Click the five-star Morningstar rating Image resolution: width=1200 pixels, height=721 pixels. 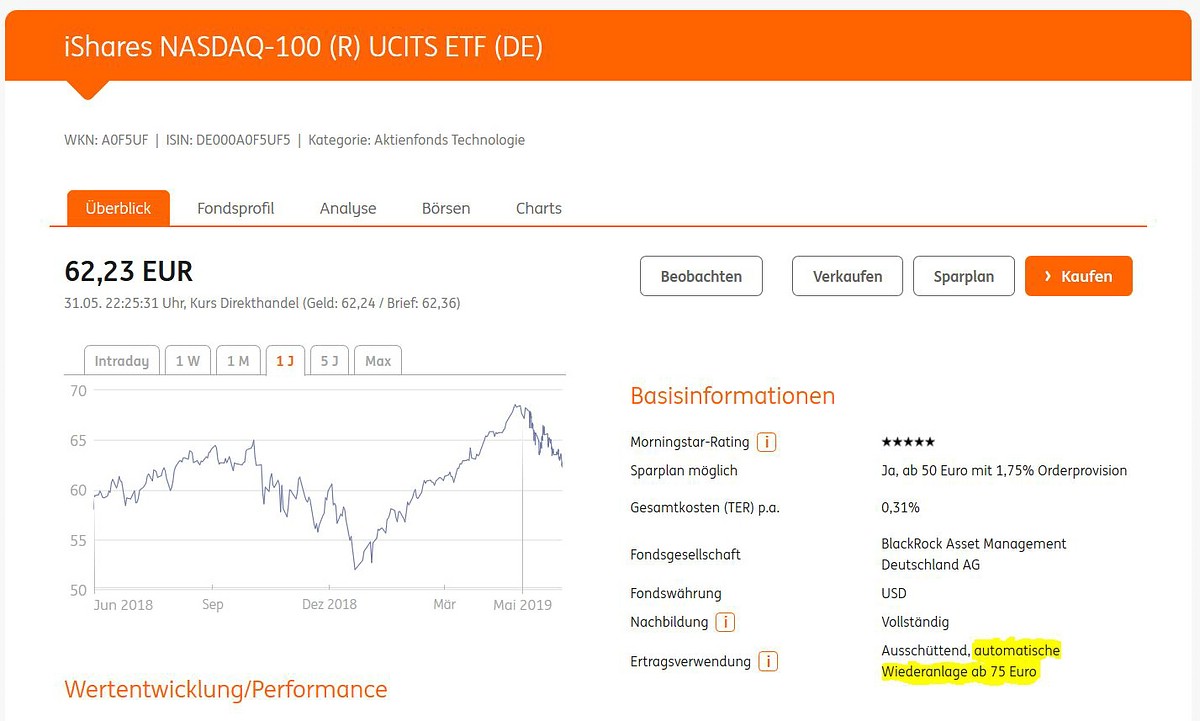coord(908,442)
